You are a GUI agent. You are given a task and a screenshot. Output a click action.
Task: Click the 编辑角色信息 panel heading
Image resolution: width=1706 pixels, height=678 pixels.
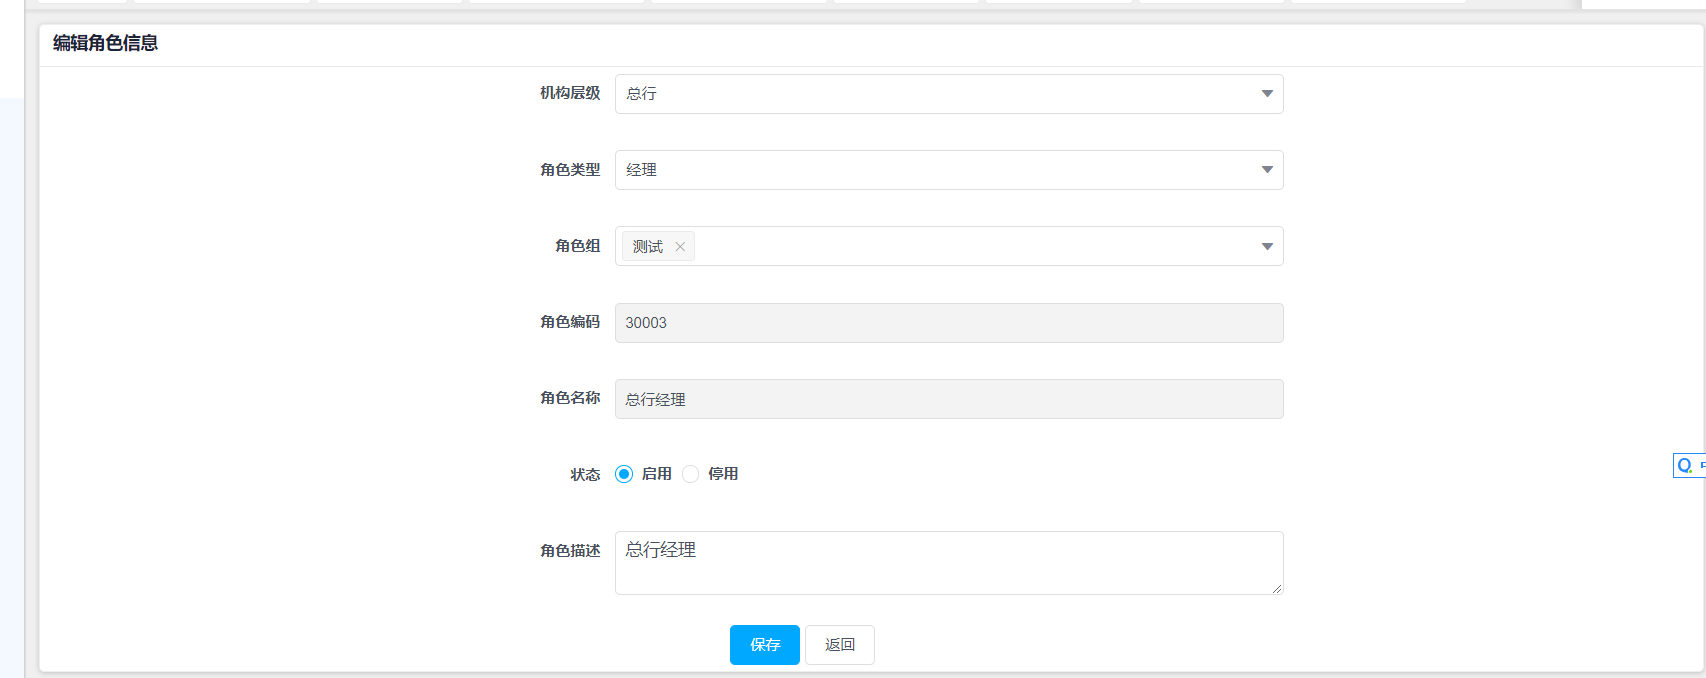click(105, 43)
